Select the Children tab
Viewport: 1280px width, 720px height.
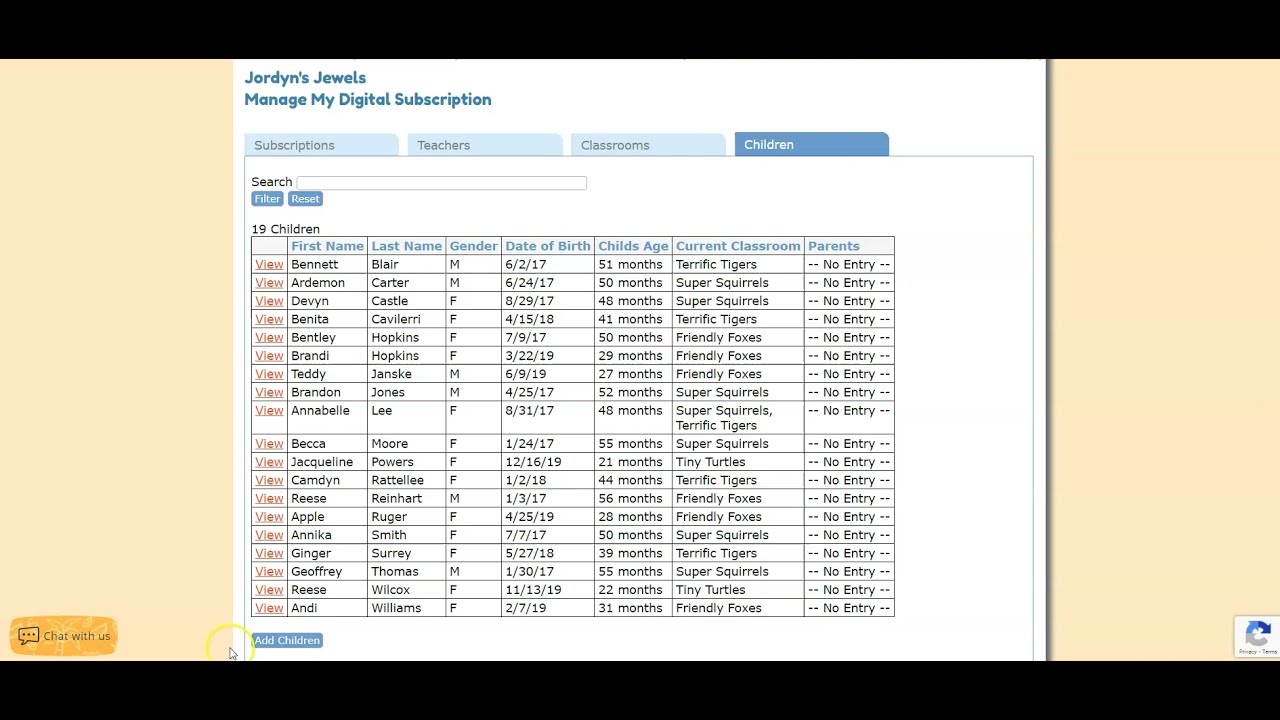(811, 144)
